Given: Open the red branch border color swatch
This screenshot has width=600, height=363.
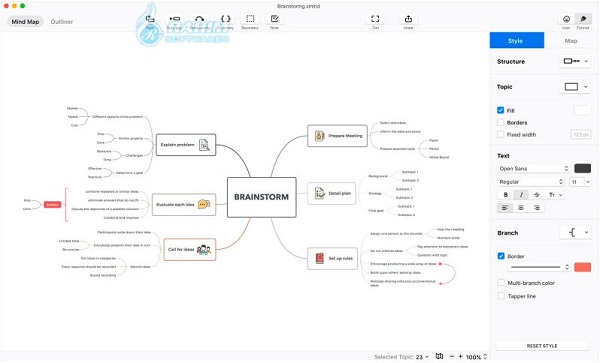Looking at the screenshot, I should click(582, 267).
